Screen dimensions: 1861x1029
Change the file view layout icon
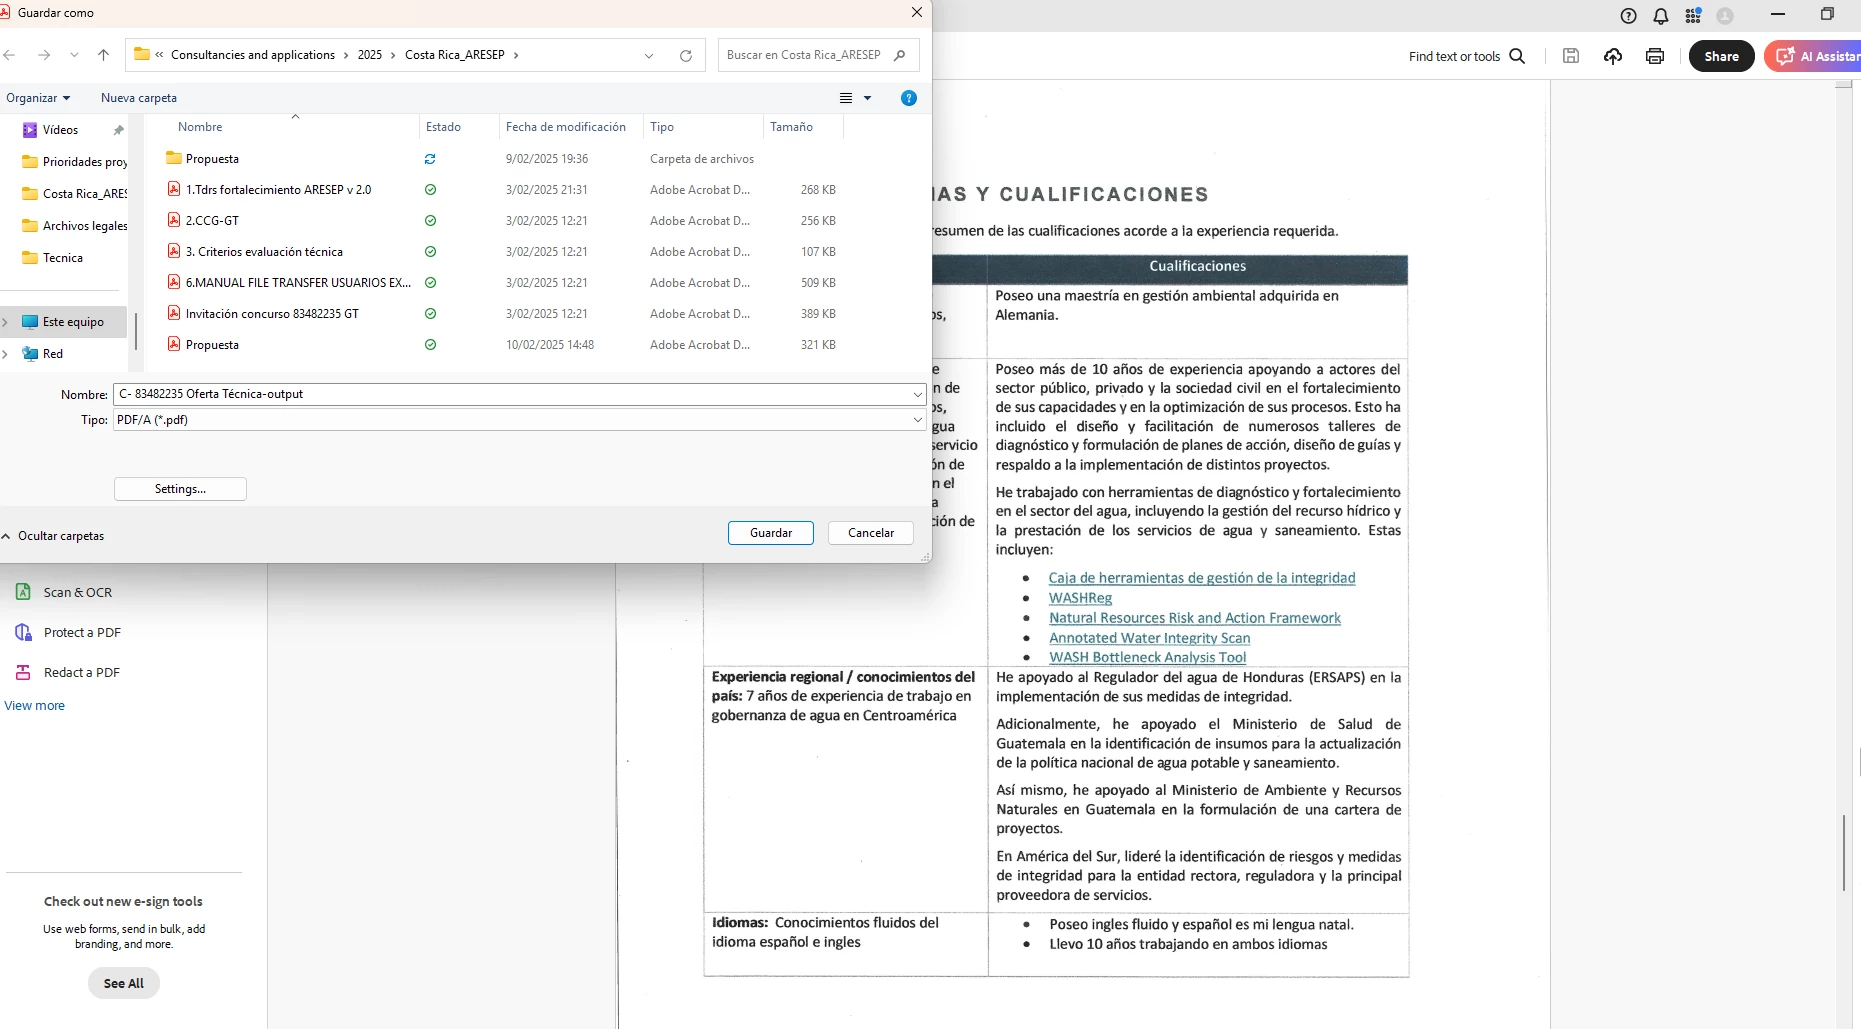tap(846, 98)
